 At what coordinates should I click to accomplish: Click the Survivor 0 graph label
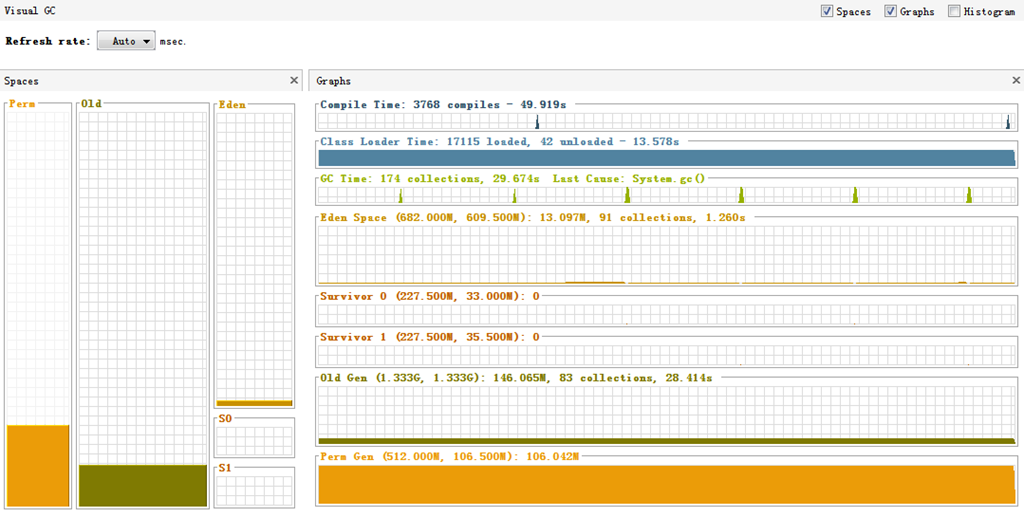tap(430, 296)
